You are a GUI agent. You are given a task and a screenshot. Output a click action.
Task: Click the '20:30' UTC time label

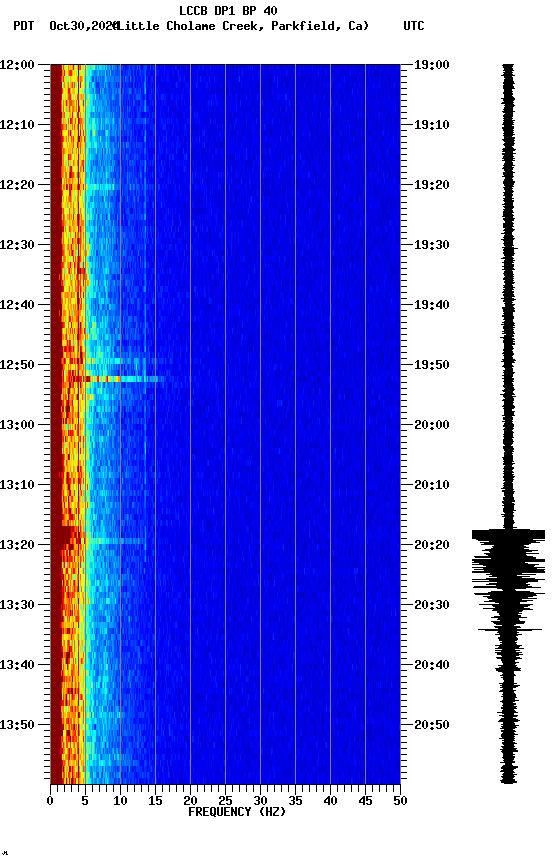pyautogui.click(x=432, y=606)
